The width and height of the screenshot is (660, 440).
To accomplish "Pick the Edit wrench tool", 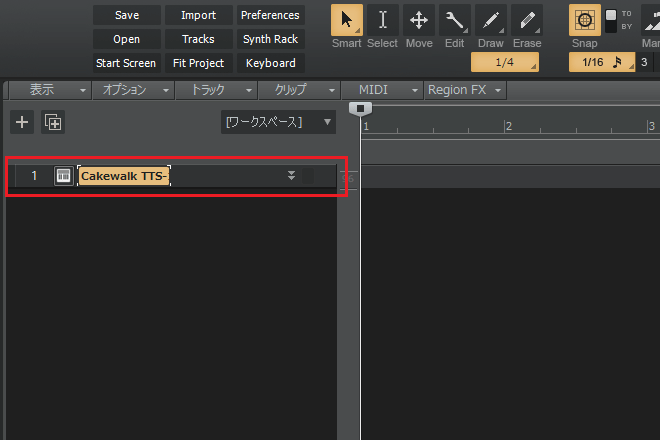I will pyautogui.click(x=454, y=21).
